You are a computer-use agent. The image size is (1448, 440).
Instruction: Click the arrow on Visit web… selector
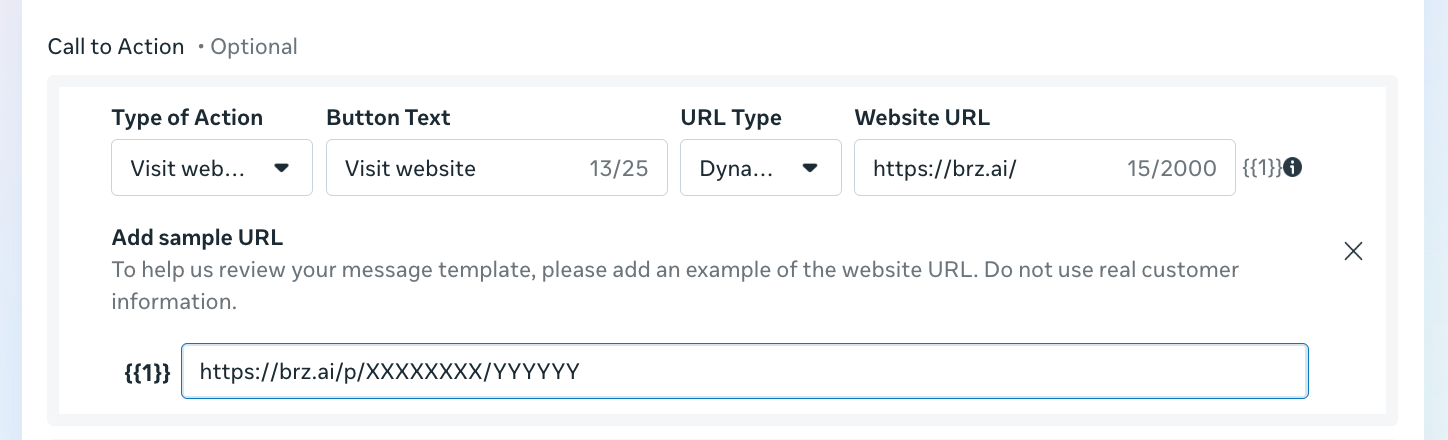pos(281,167)
